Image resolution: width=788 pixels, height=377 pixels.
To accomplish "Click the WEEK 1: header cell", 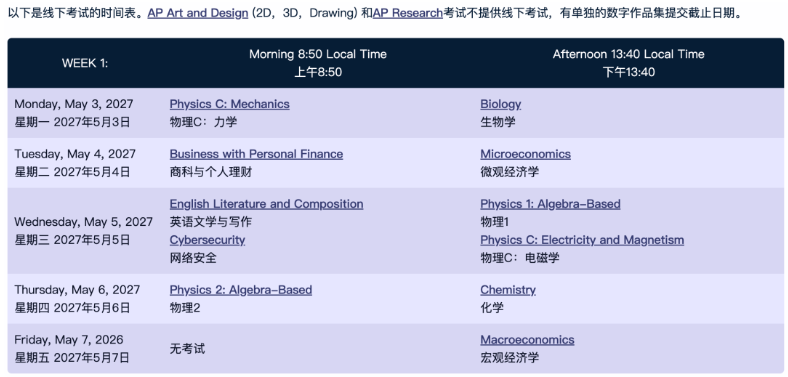I will tap(85, 63).
